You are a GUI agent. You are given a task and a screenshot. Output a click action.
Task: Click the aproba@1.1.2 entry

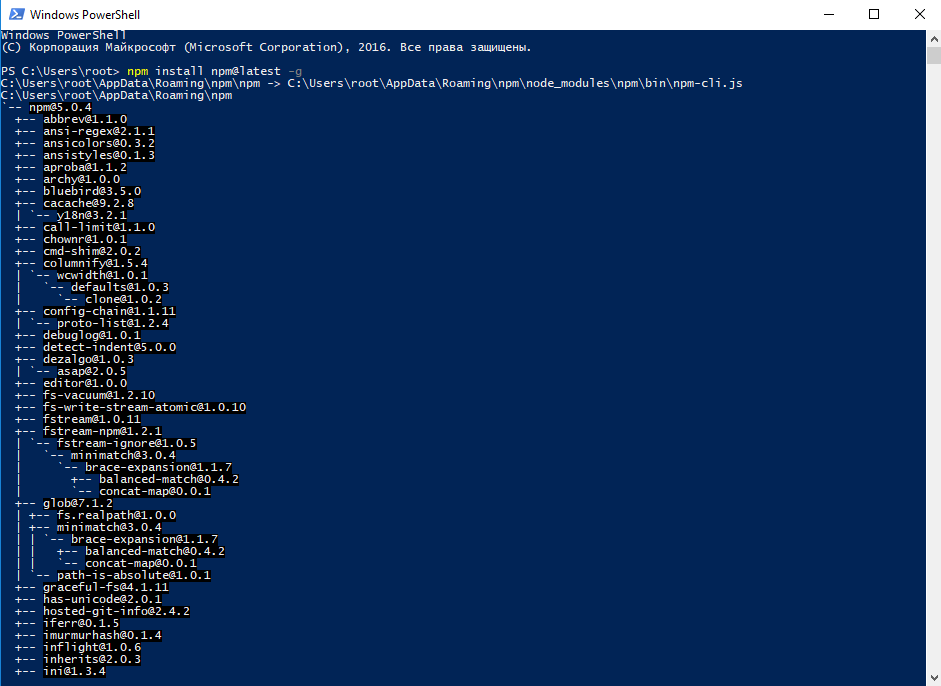click(85, 167)
